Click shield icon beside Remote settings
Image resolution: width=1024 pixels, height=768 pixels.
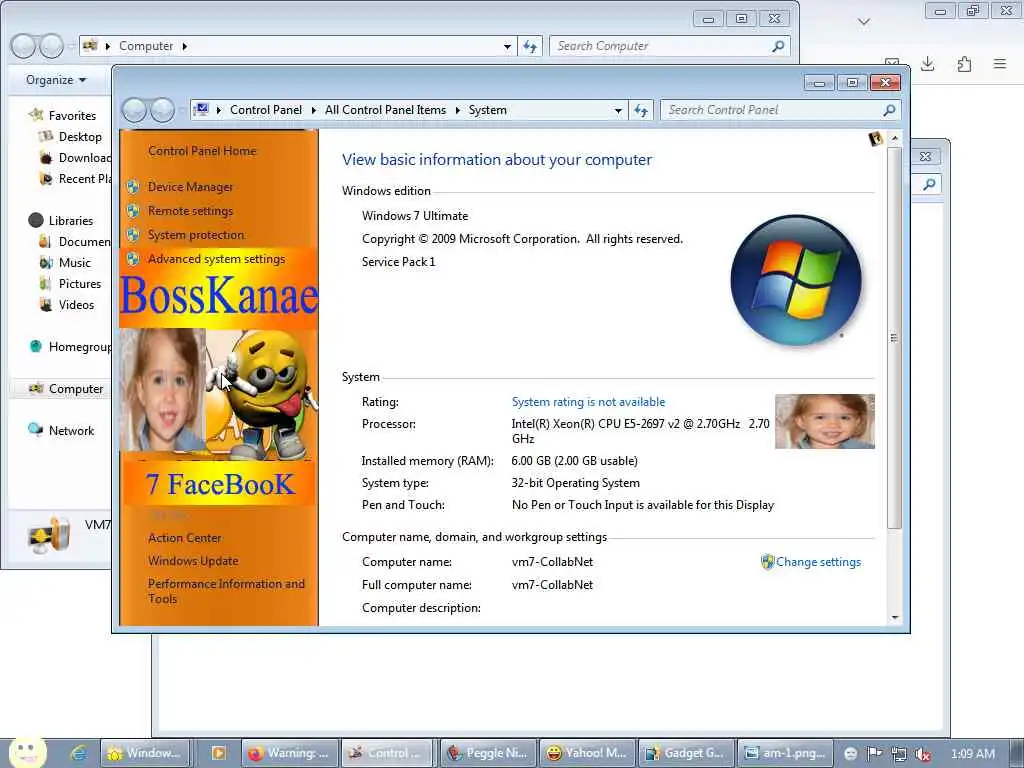point(133,211)
